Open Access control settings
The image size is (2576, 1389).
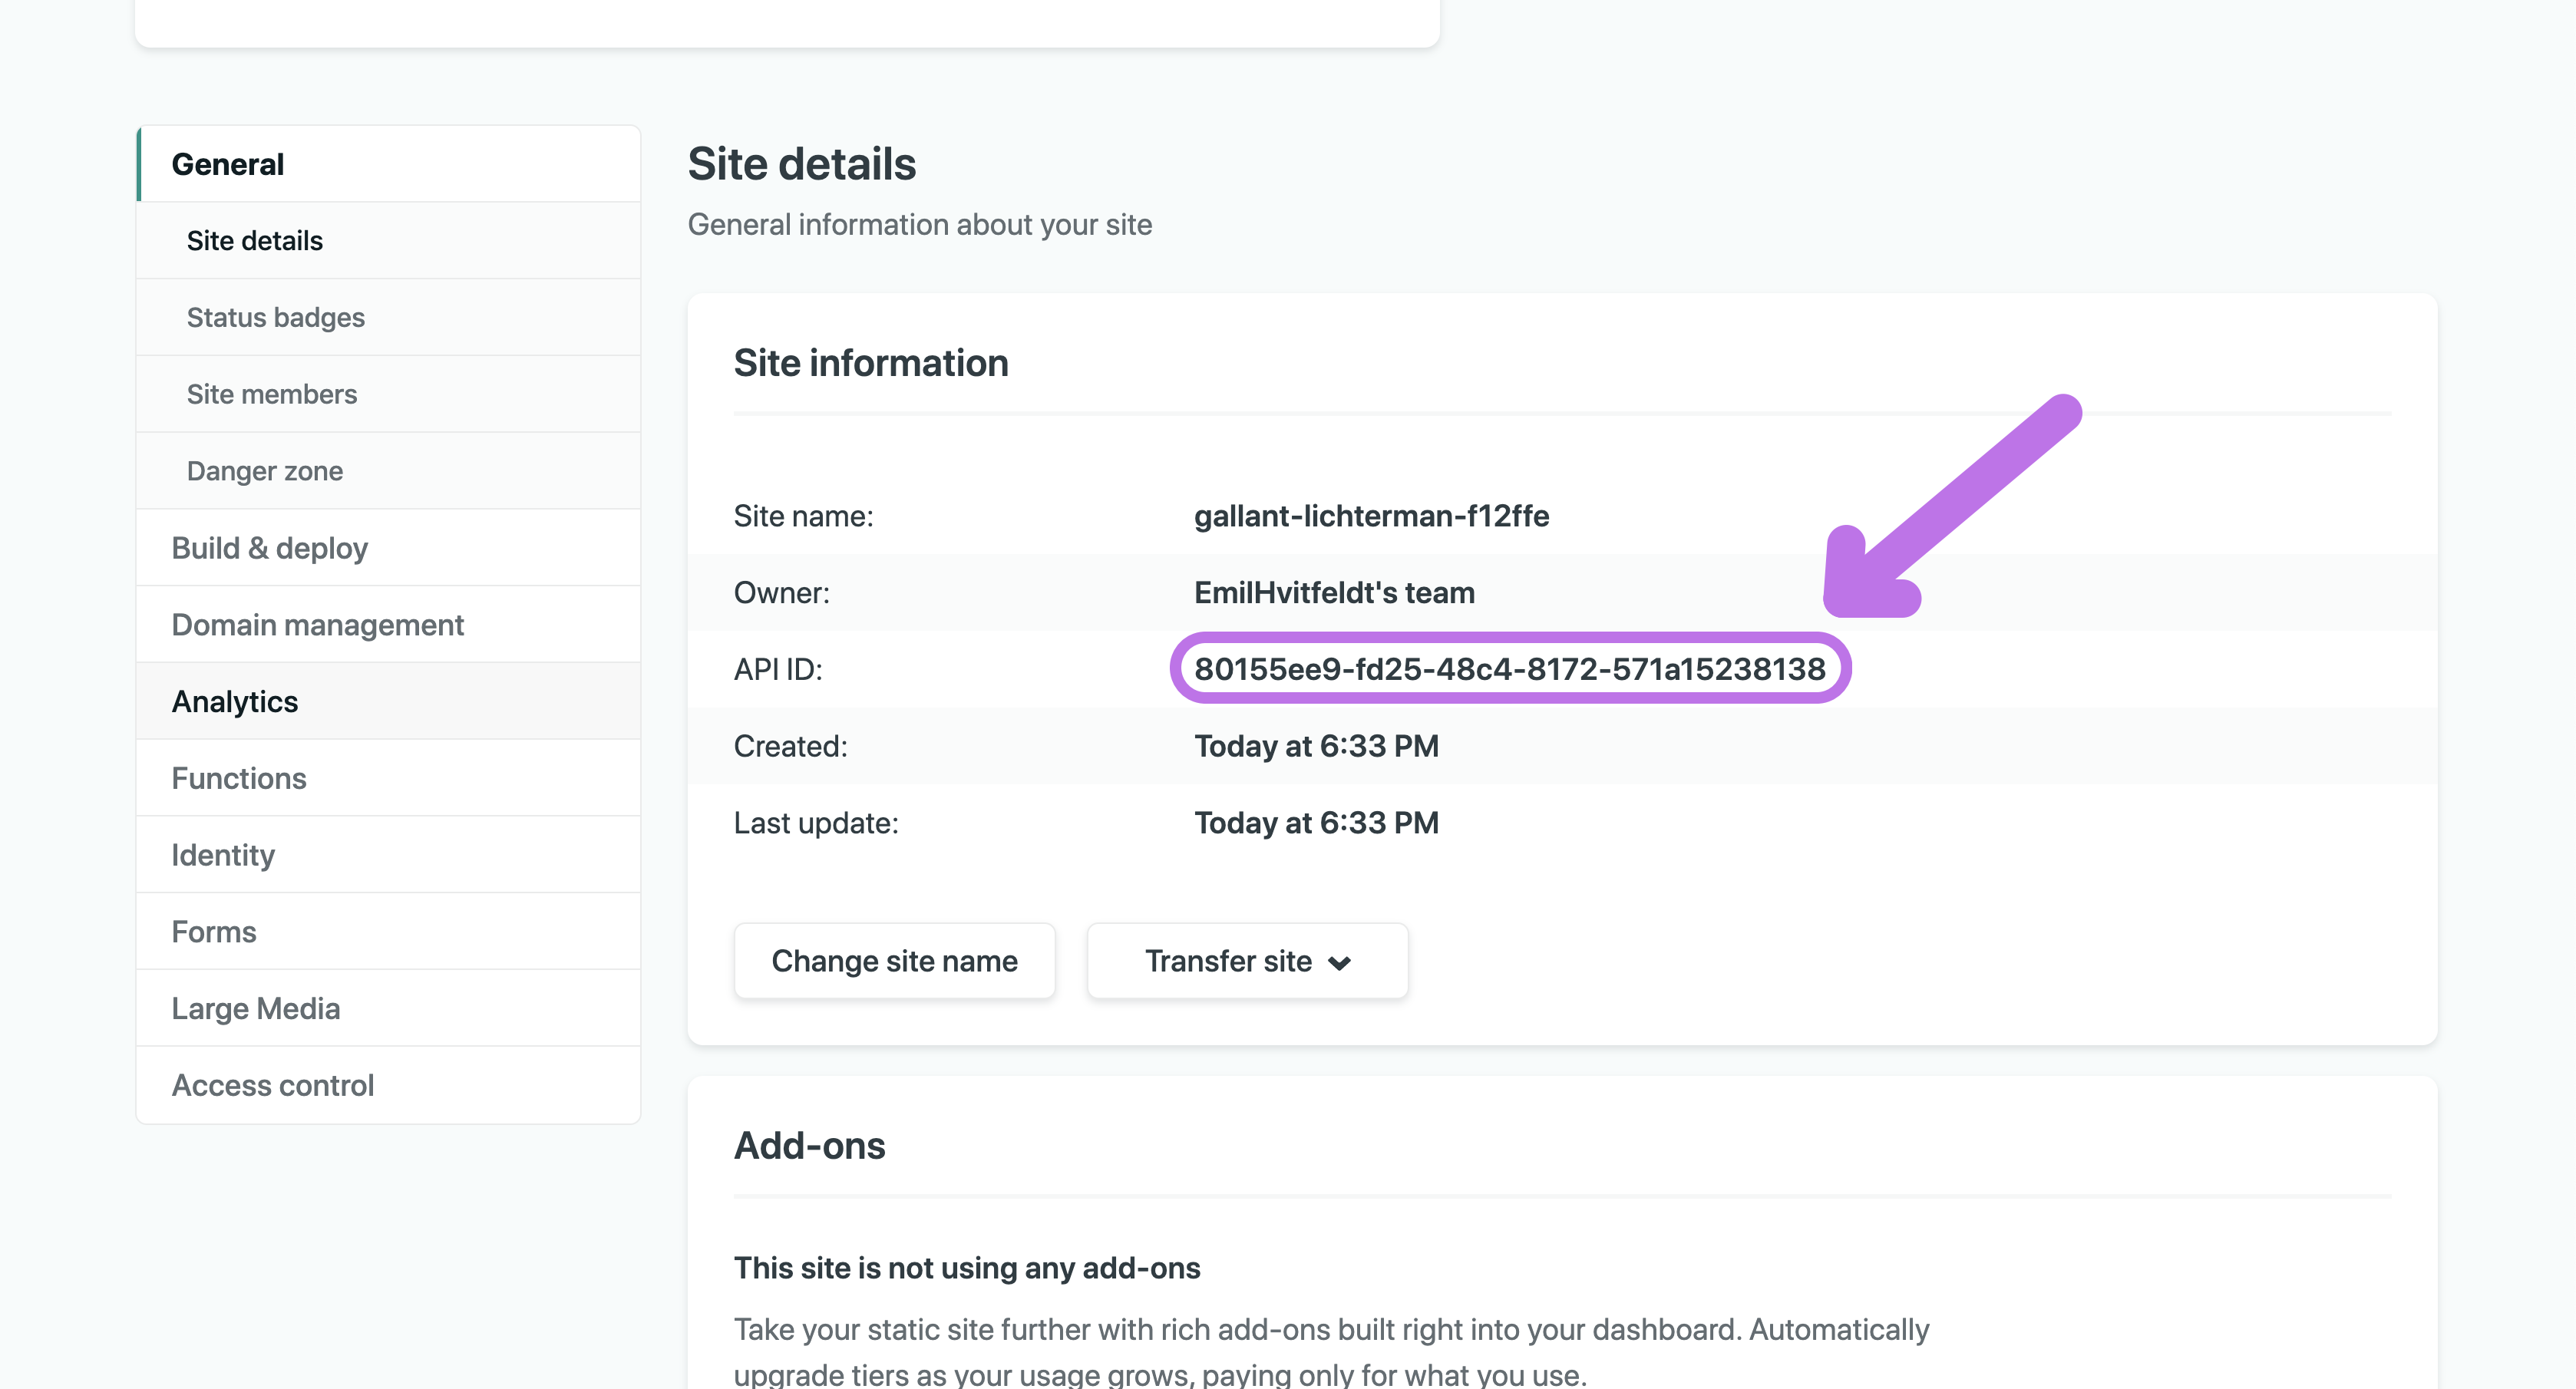tap(388, 1085)
